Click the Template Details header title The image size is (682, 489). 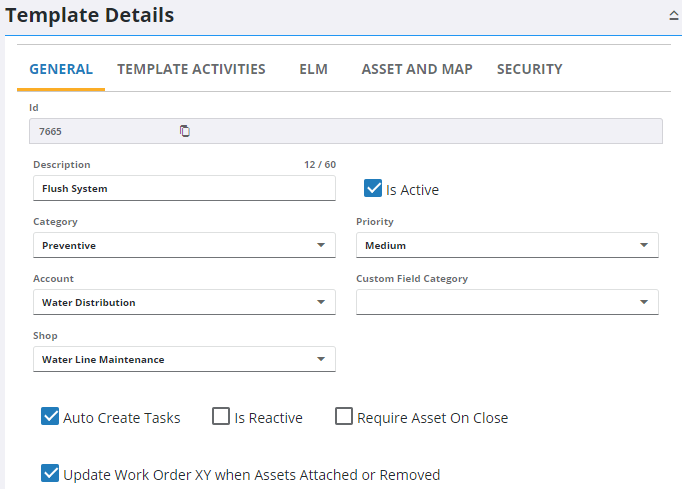[x=90, y=15]
